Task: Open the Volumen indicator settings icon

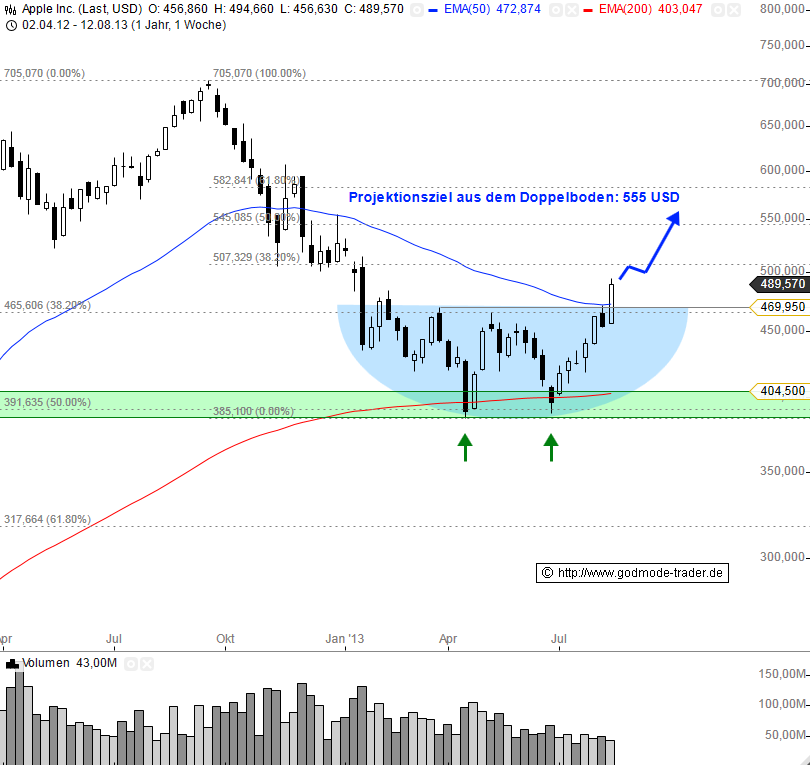Action: [x=130, y=663]
